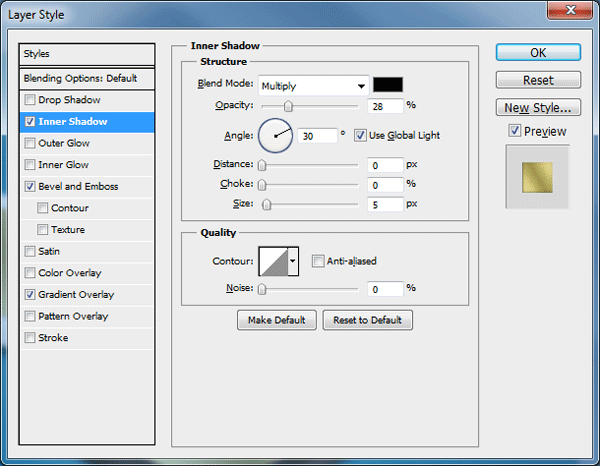Click the Reset button
The image size is (600, 466).
[x=538, y=80]
